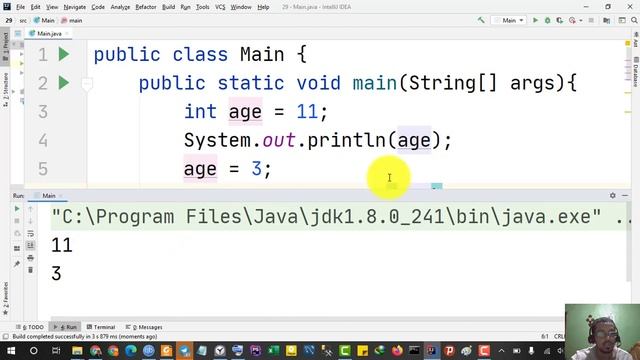Open the Navigate menu
The height and width of the screenshot is (360, 640).
click(75, 7)
